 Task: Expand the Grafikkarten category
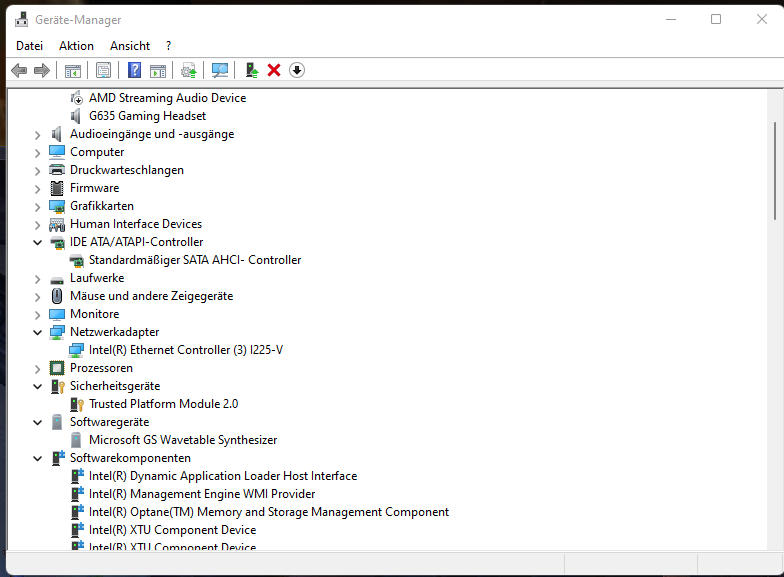(38, 206)
